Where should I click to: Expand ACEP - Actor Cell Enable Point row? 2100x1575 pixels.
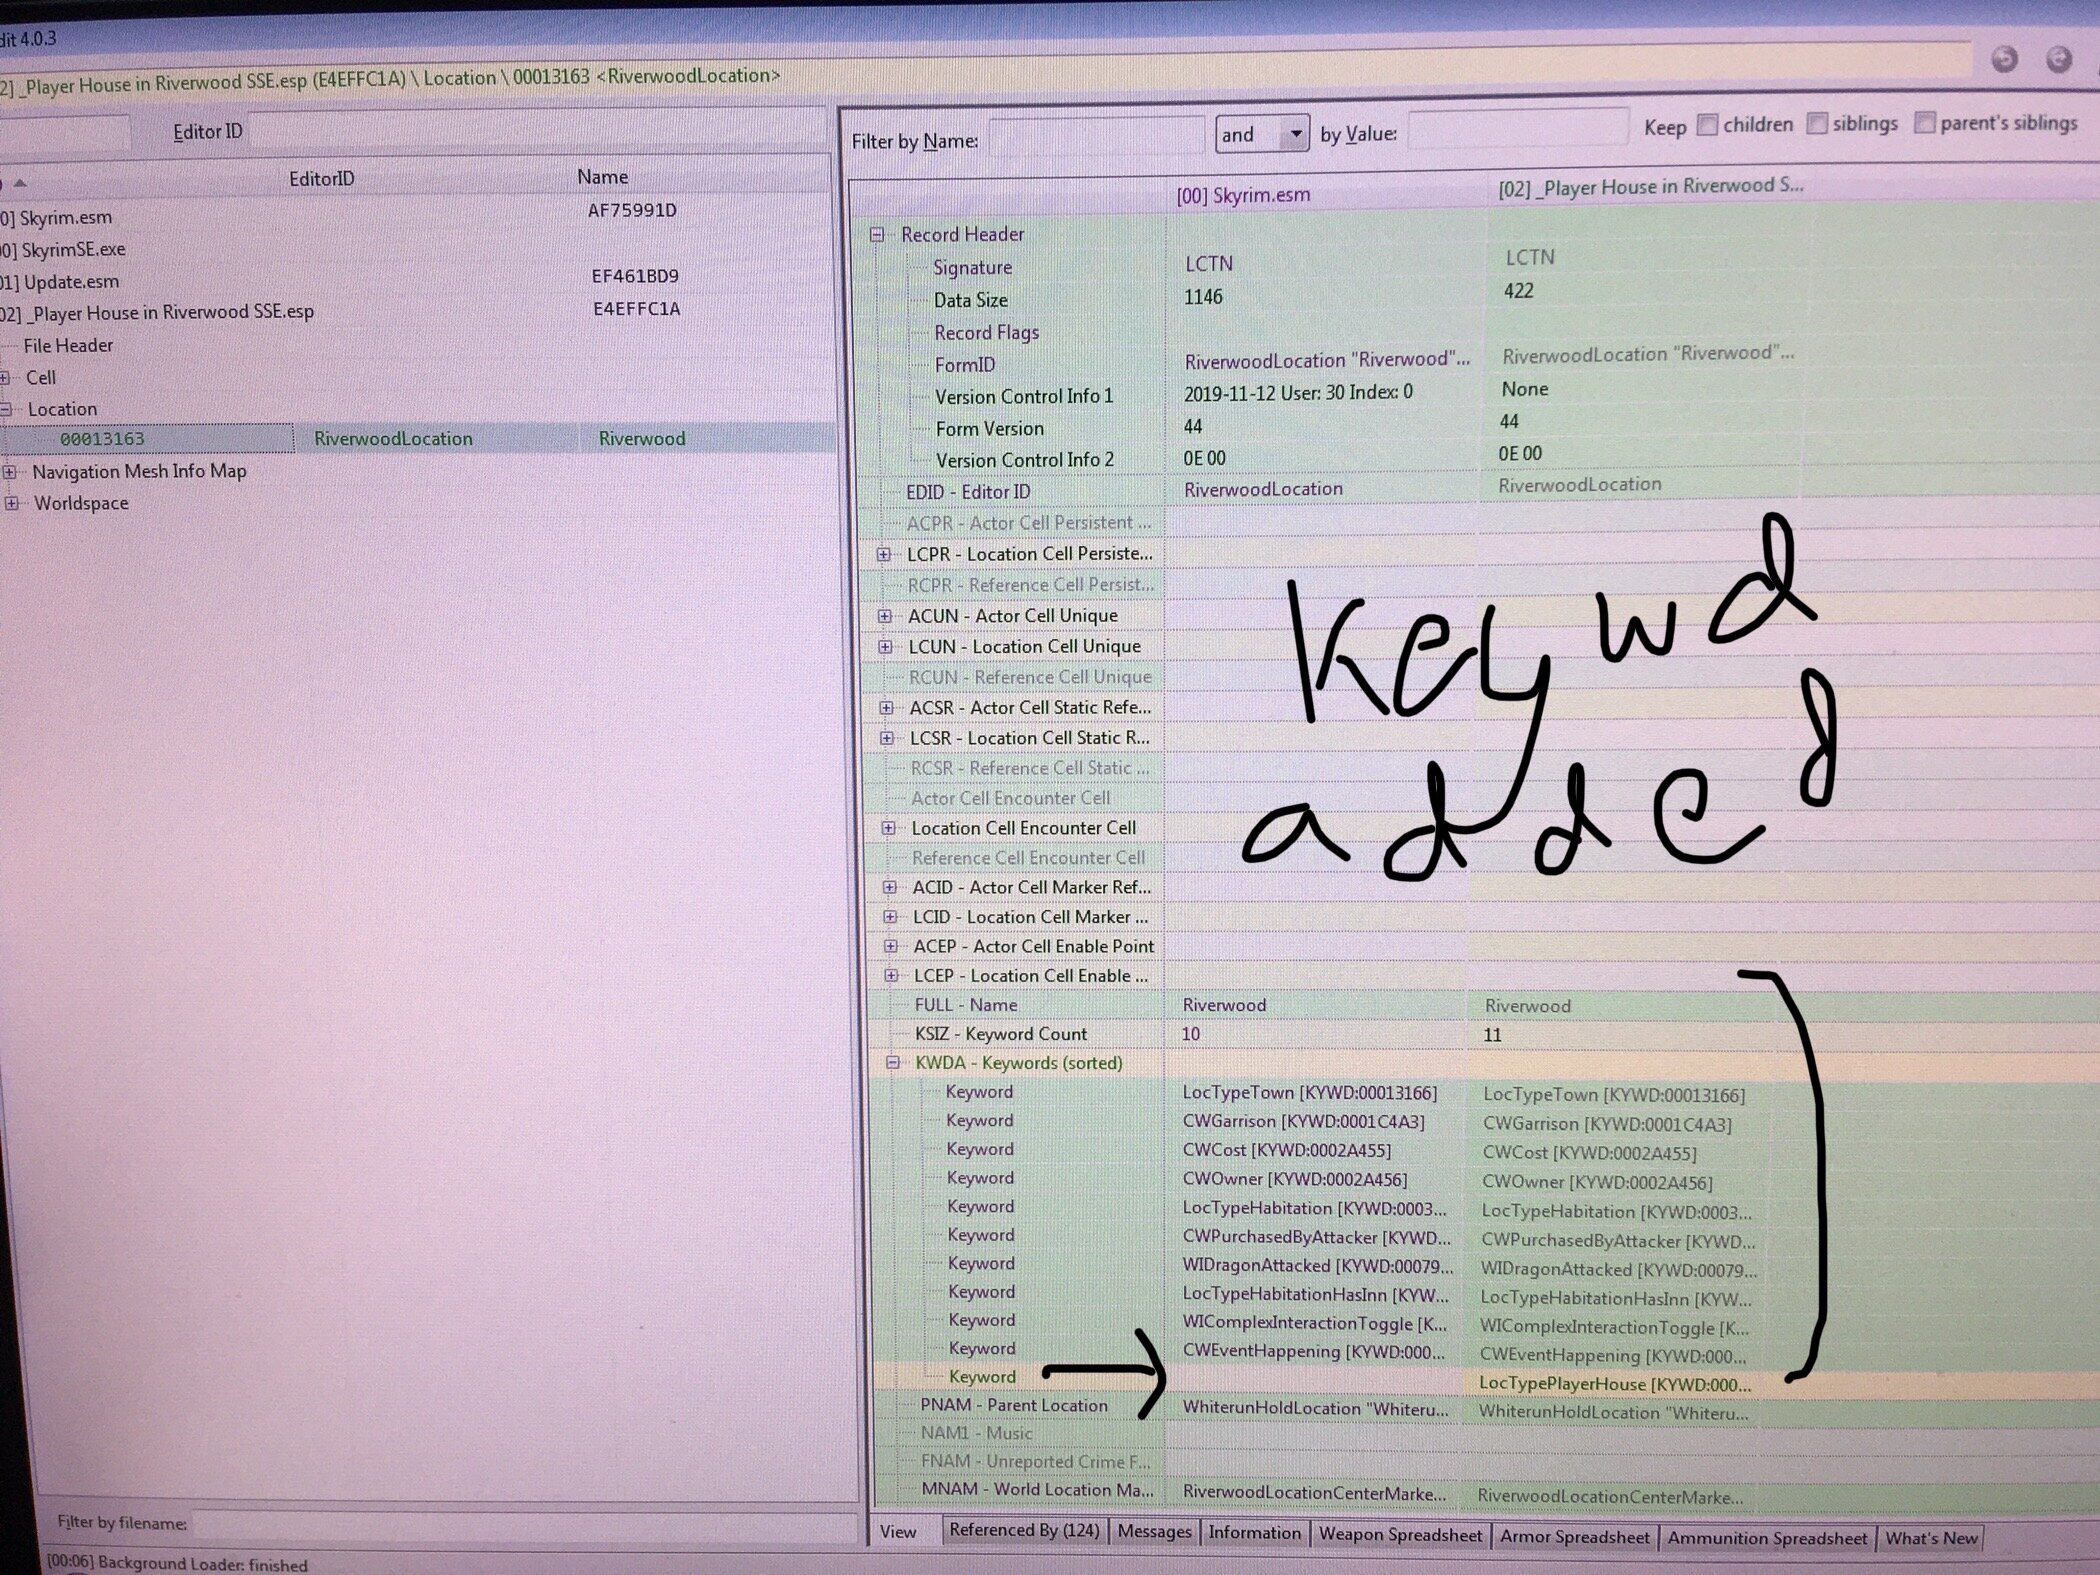[x=890, y=946]
